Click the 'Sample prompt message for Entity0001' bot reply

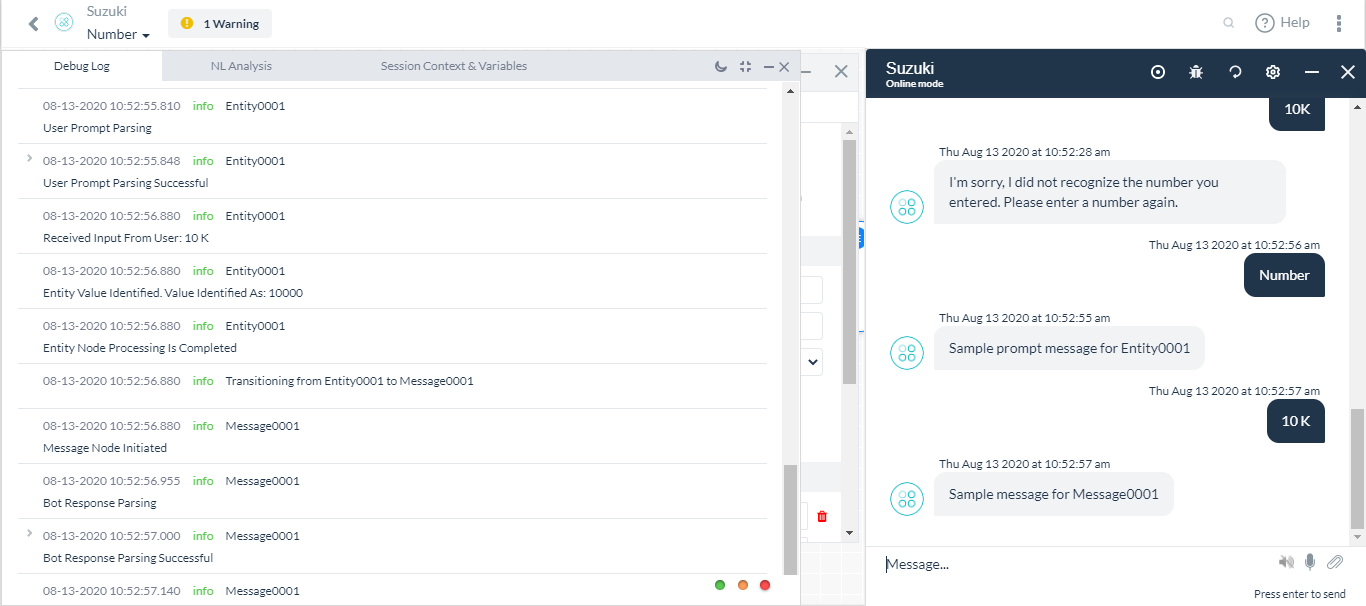click(1069, 348)
